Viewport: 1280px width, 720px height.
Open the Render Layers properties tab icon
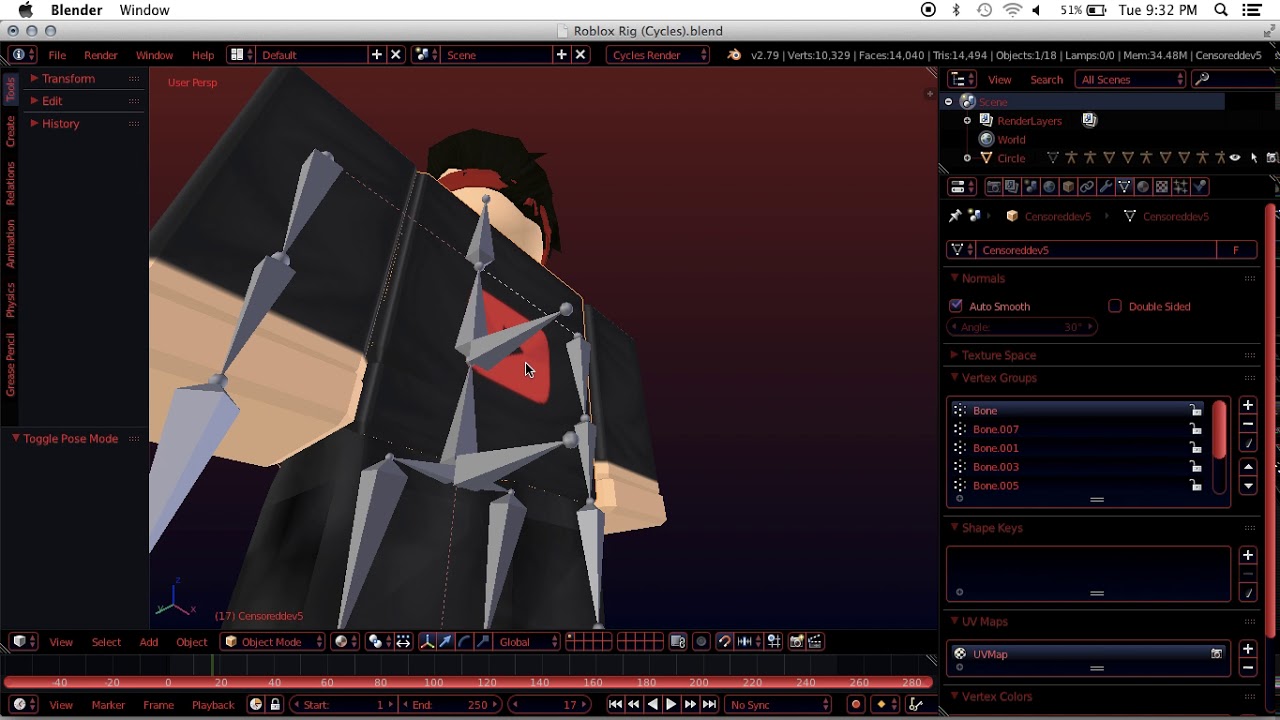click(x=1011, y=187)
